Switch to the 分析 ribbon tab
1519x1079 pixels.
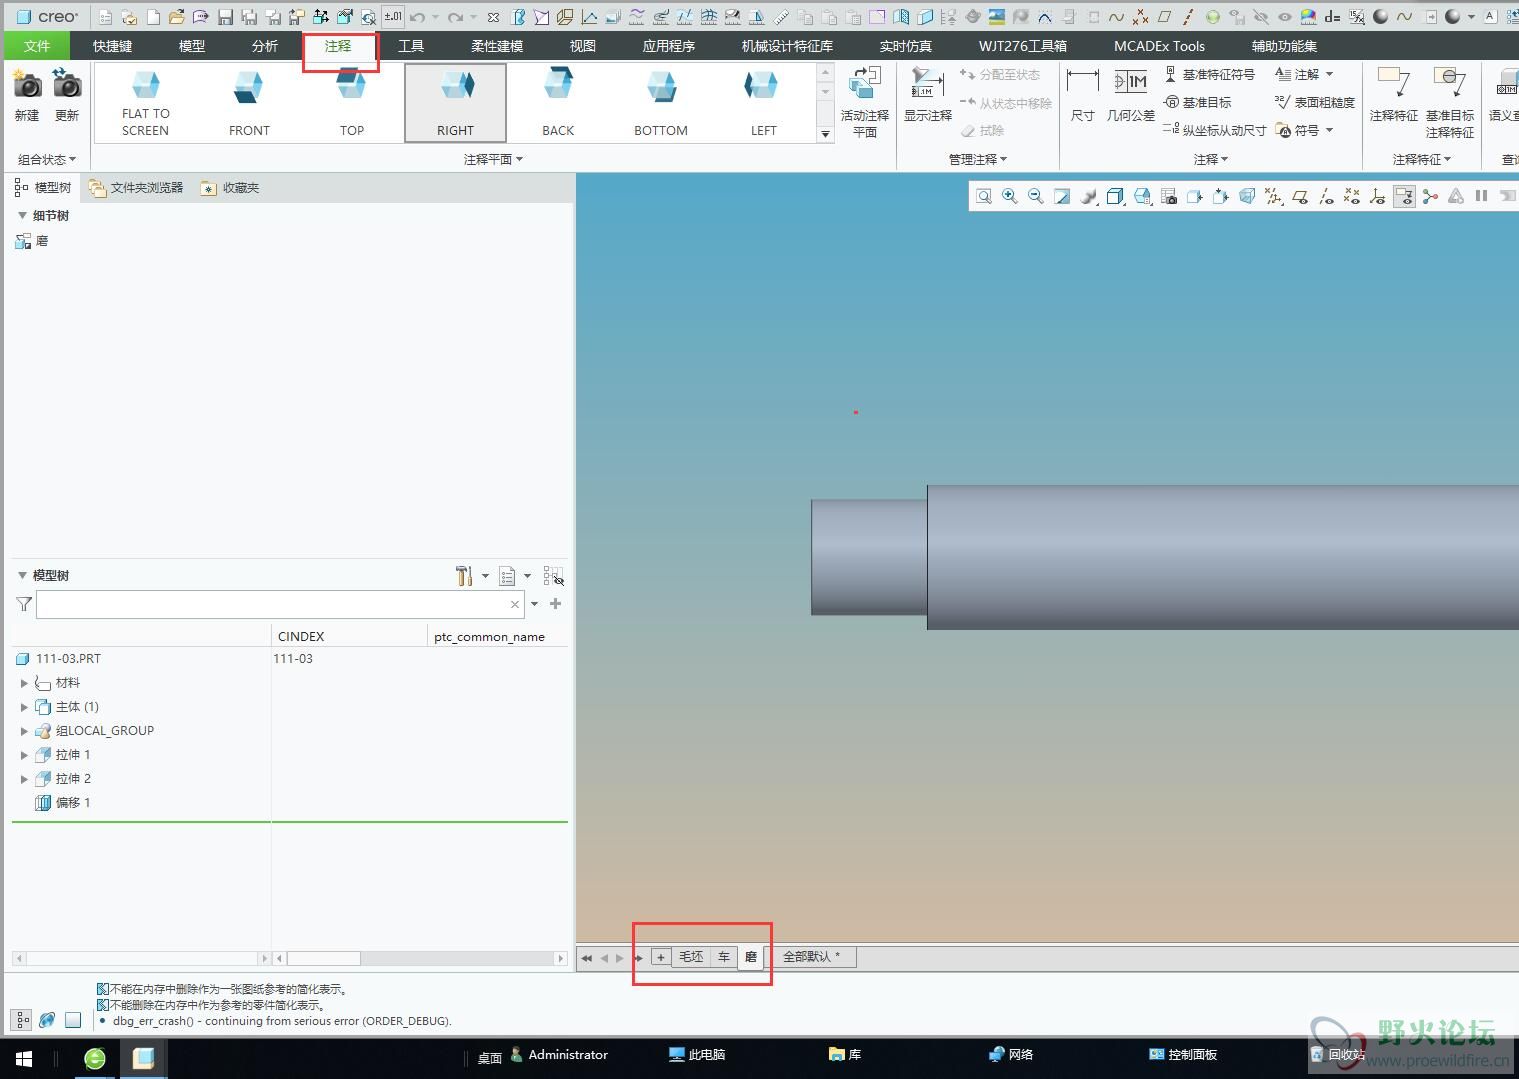(265, 46)
